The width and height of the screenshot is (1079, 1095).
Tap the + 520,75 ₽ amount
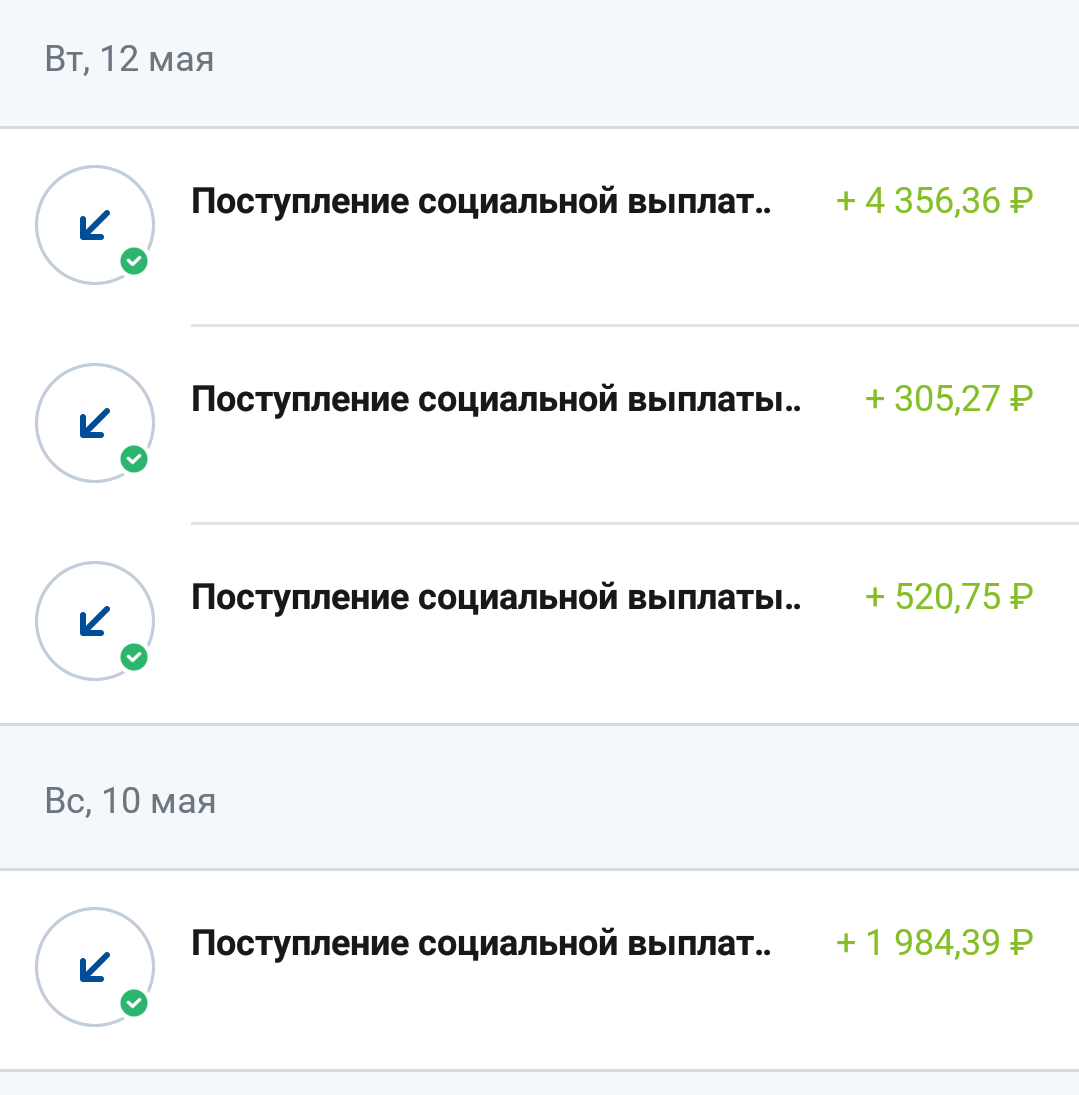pos(948,598)
